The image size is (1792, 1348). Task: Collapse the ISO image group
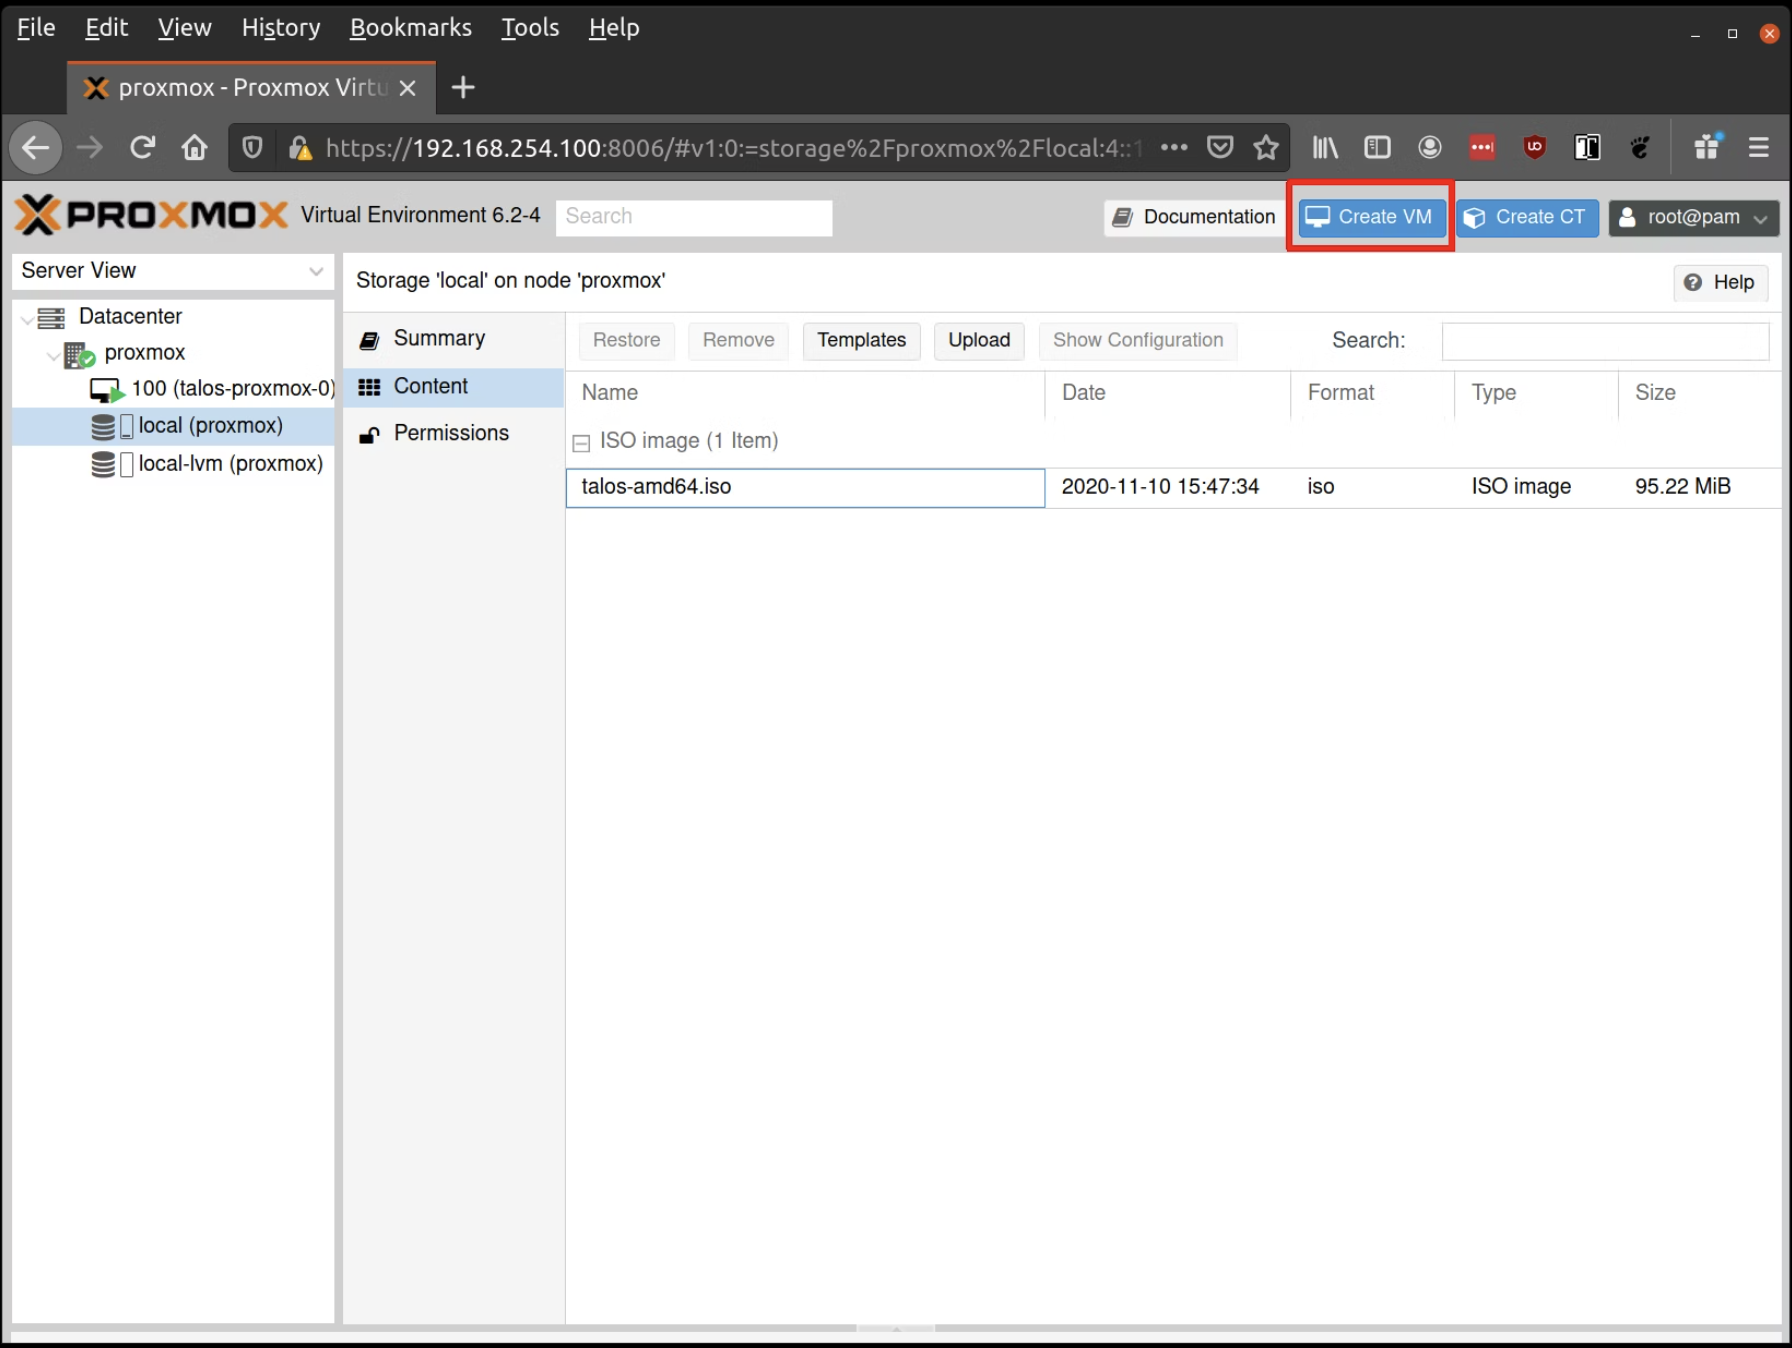[581, 441]
